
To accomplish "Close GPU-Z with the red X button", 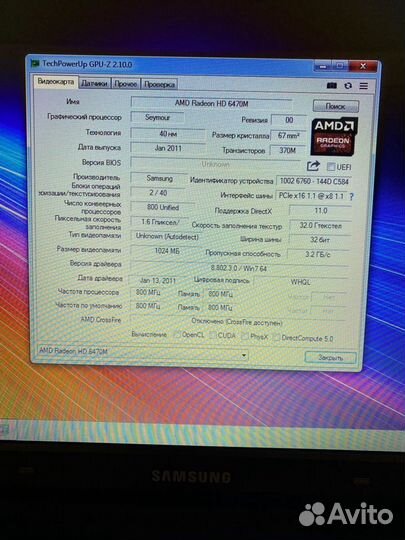I will pos(363,66).
